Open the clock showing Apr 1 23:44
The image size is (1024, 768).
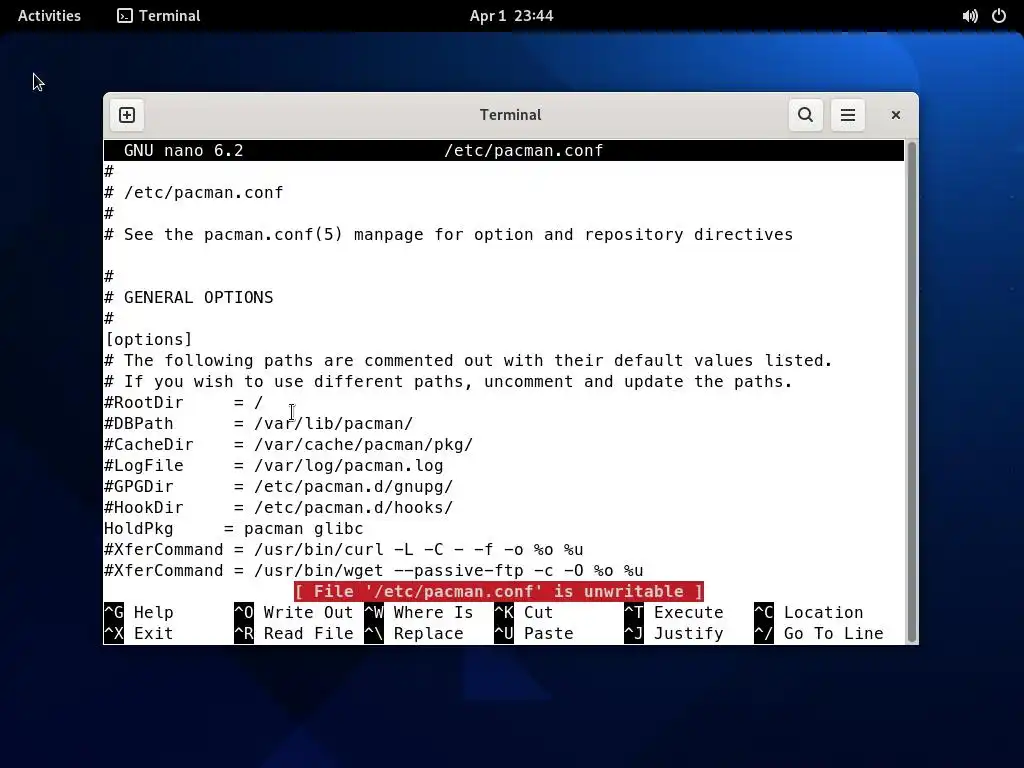(x=511, y=16)
